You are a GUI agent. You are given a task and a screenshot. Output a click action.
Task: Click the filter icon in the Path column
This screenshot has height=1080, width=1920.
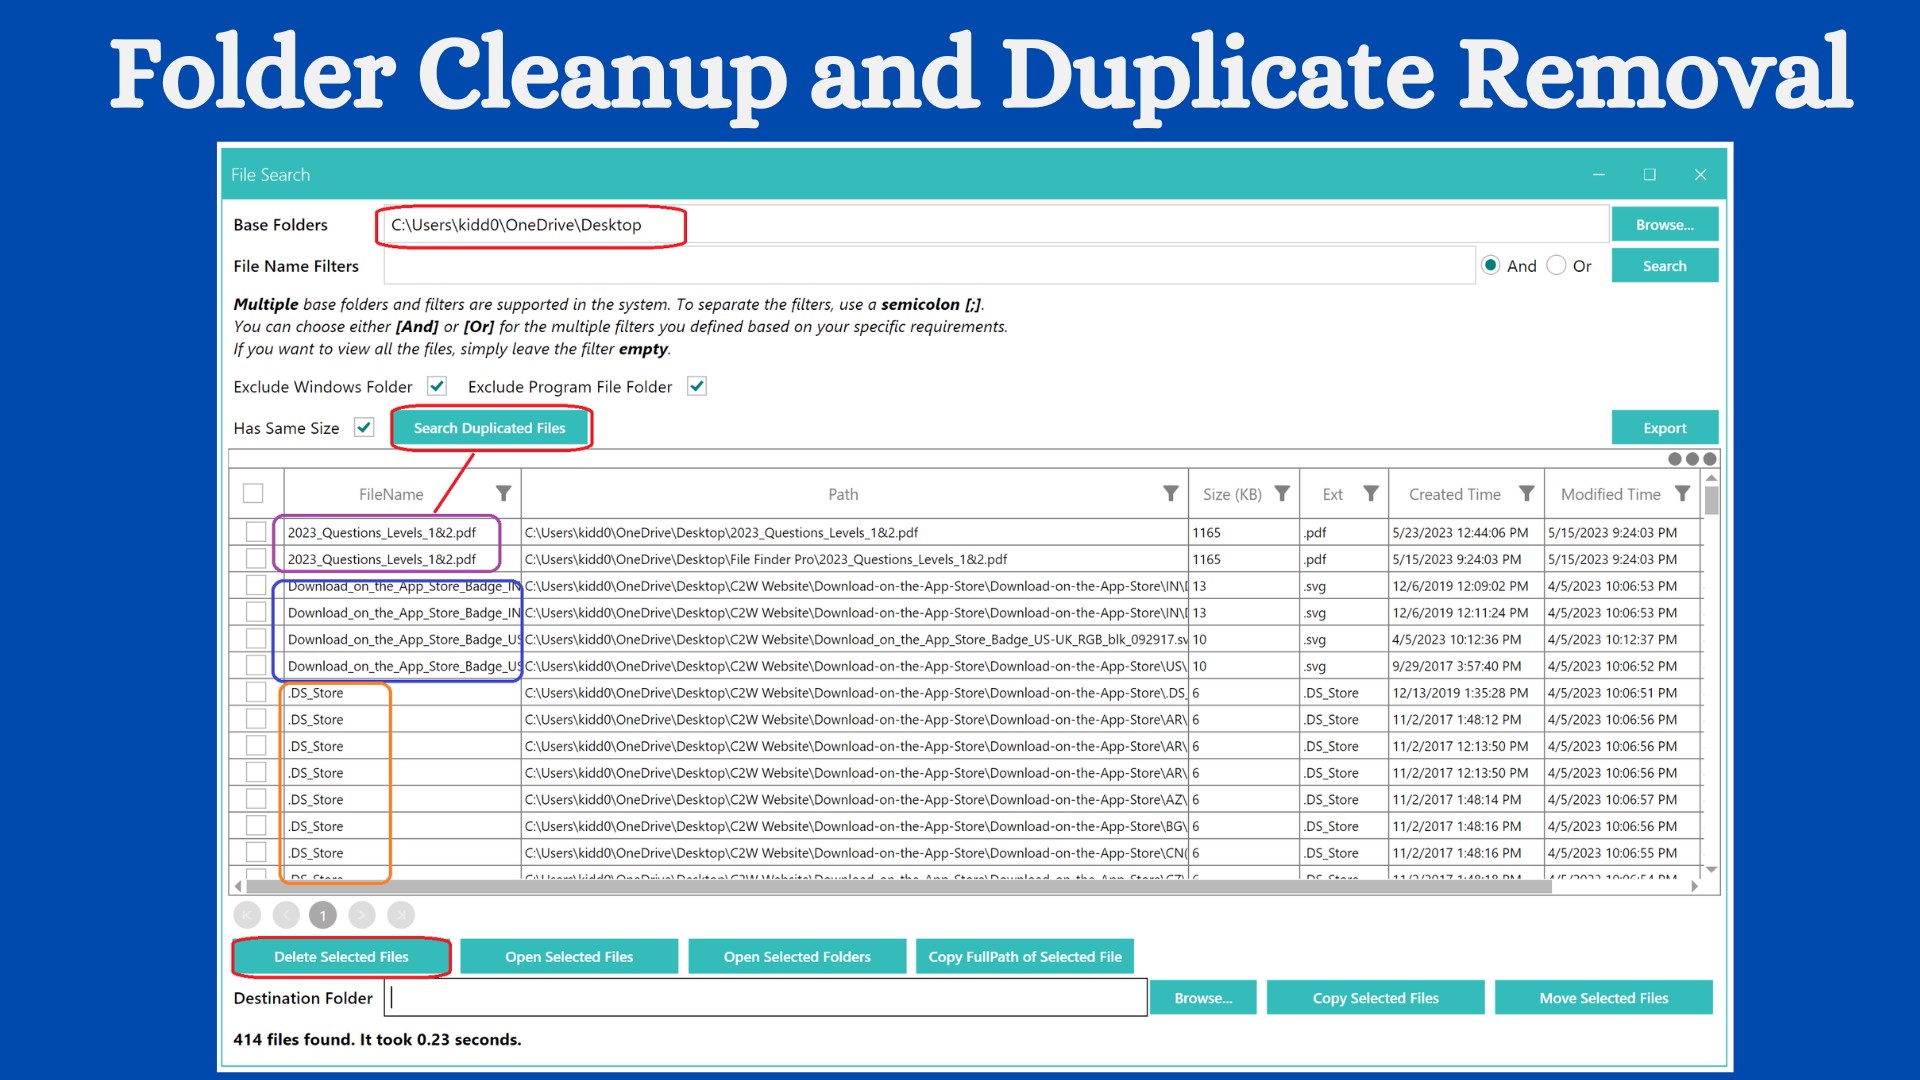pos(1170,494)
